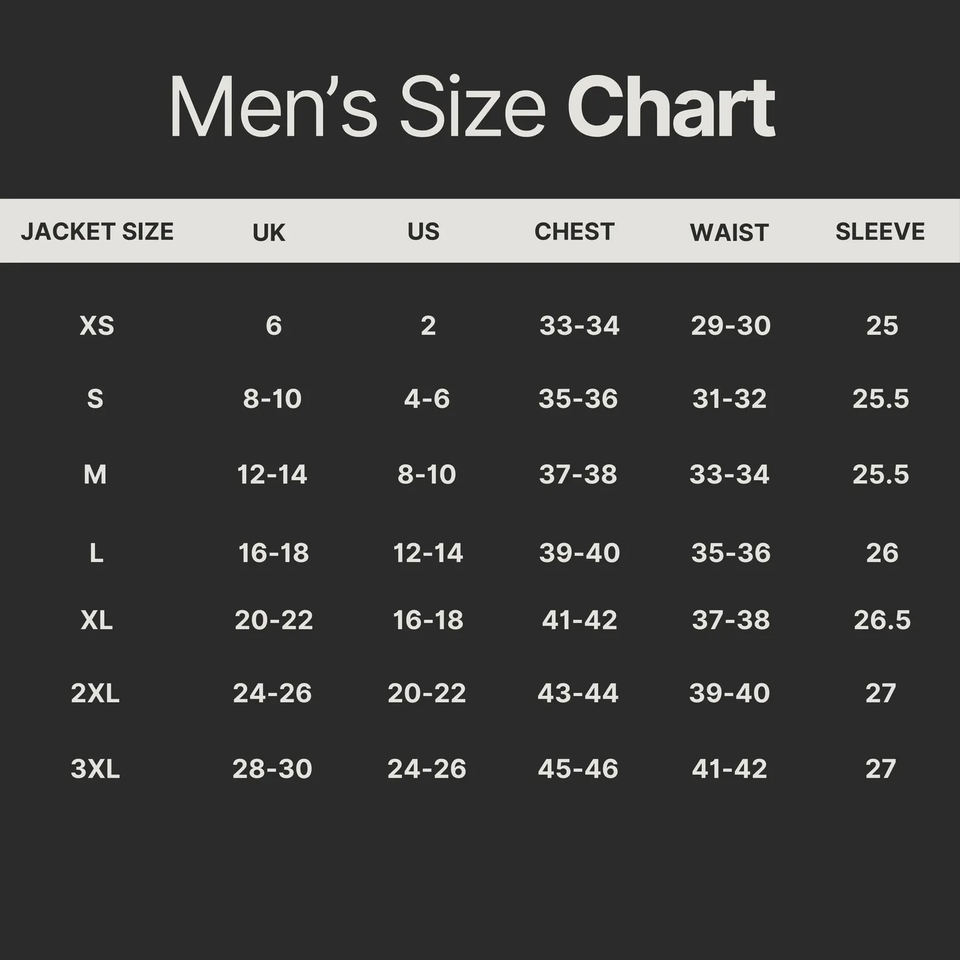960x960 pixels.
Task: Select waist value 29-30 in XS row
Action: pyautogui.click(x=730, y=326)
